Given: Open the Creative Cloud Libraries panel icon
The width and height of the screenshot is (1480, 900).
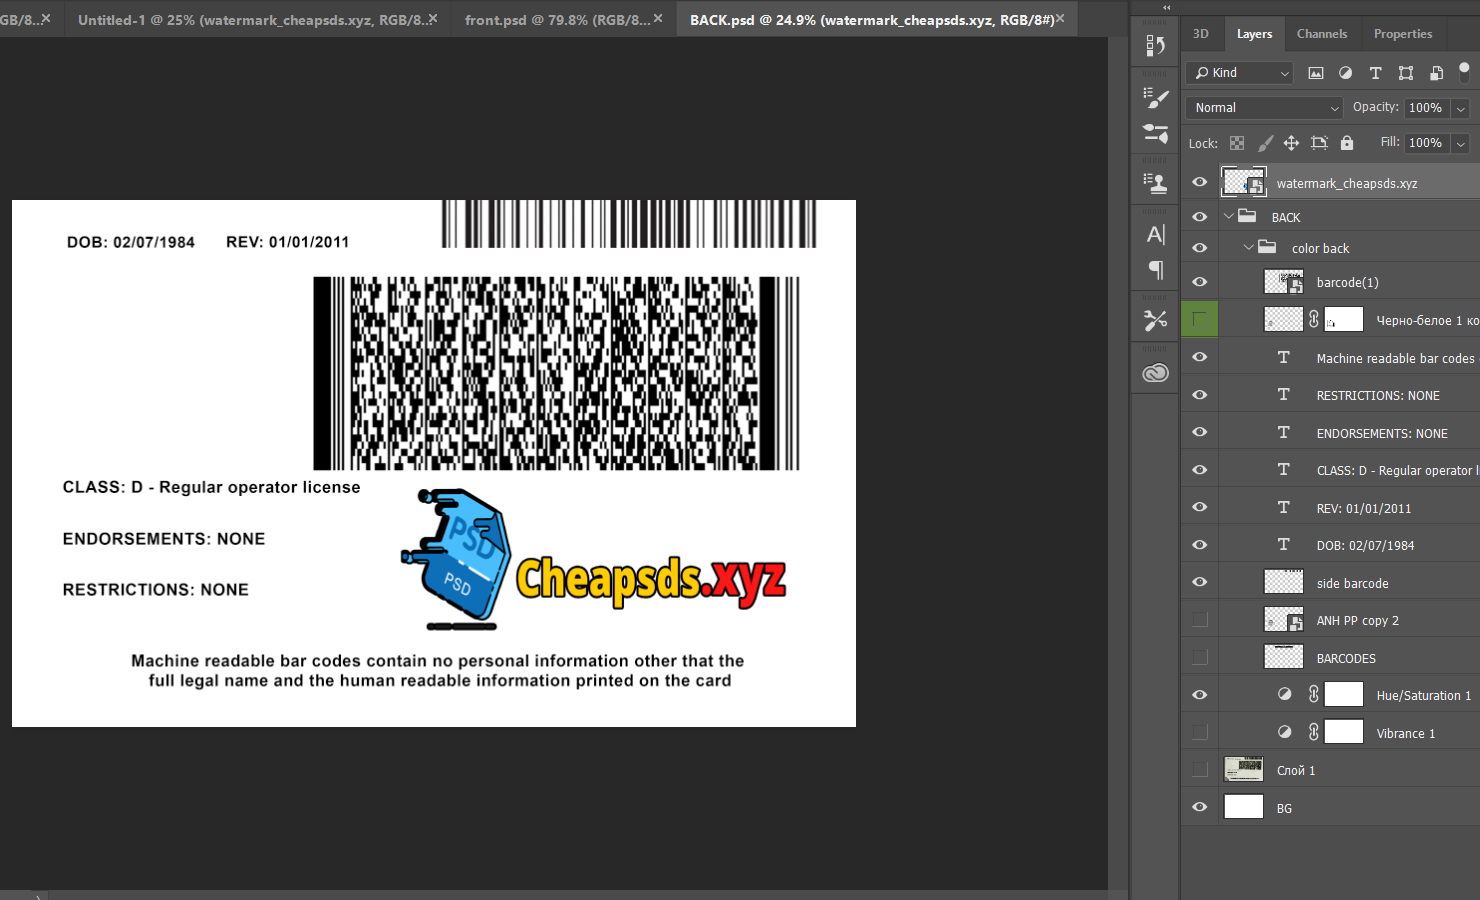Looking at the screenshot, I should (x=1155, y=373).
